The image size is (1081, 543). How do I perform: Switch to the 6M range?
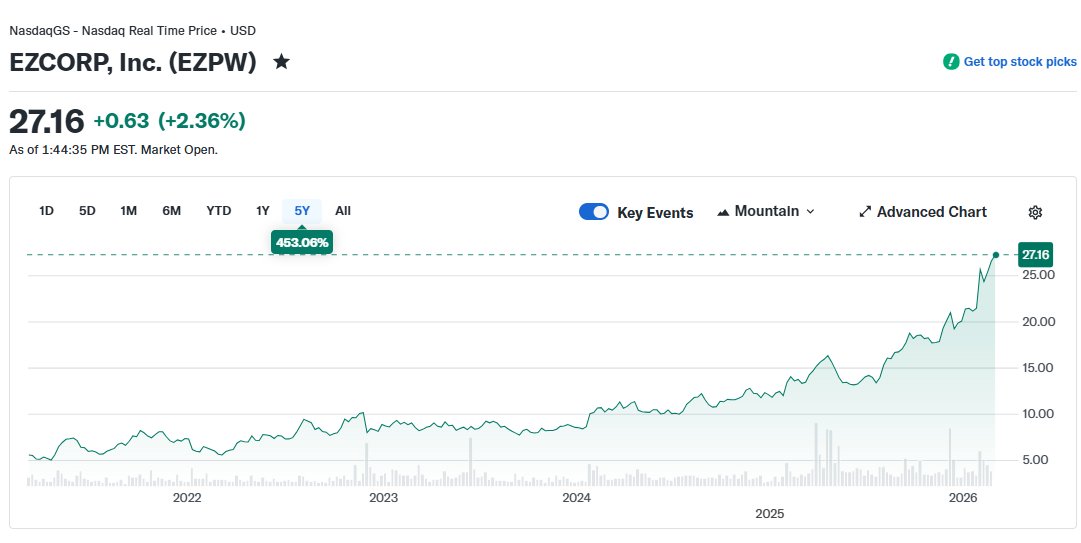172,211
